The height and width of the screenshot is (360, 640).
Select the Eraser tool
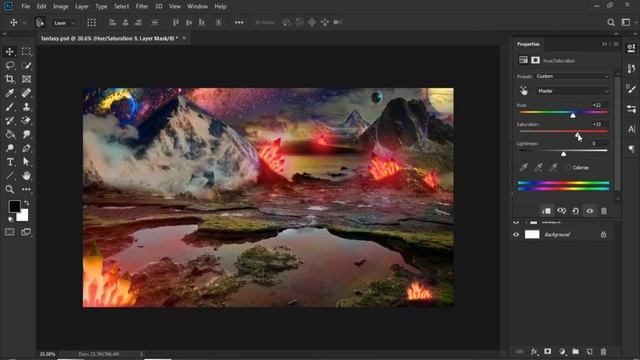tap(26, 121)
